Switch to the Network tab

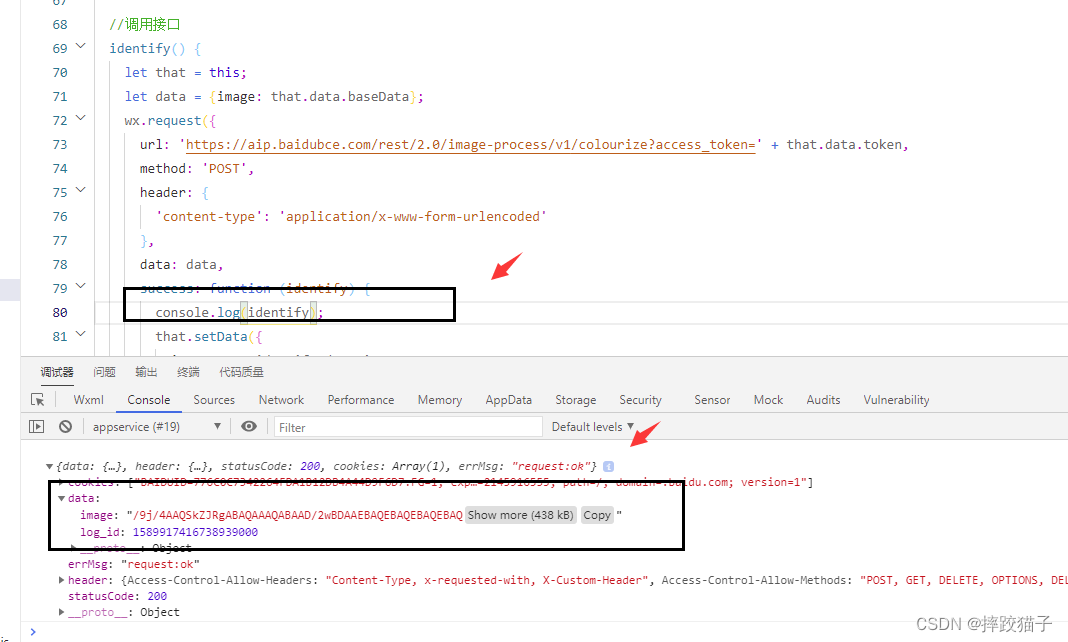[x=281, y=400]
